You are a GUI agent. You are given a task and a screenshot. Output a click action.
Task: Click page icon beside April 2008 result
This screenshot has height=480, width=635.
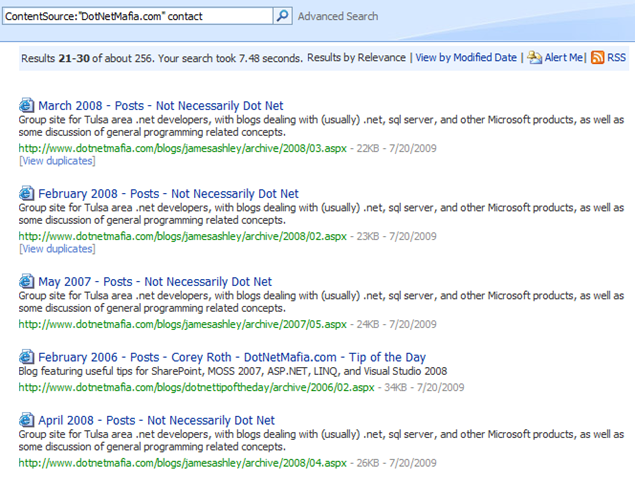click(x=26, y=420)
